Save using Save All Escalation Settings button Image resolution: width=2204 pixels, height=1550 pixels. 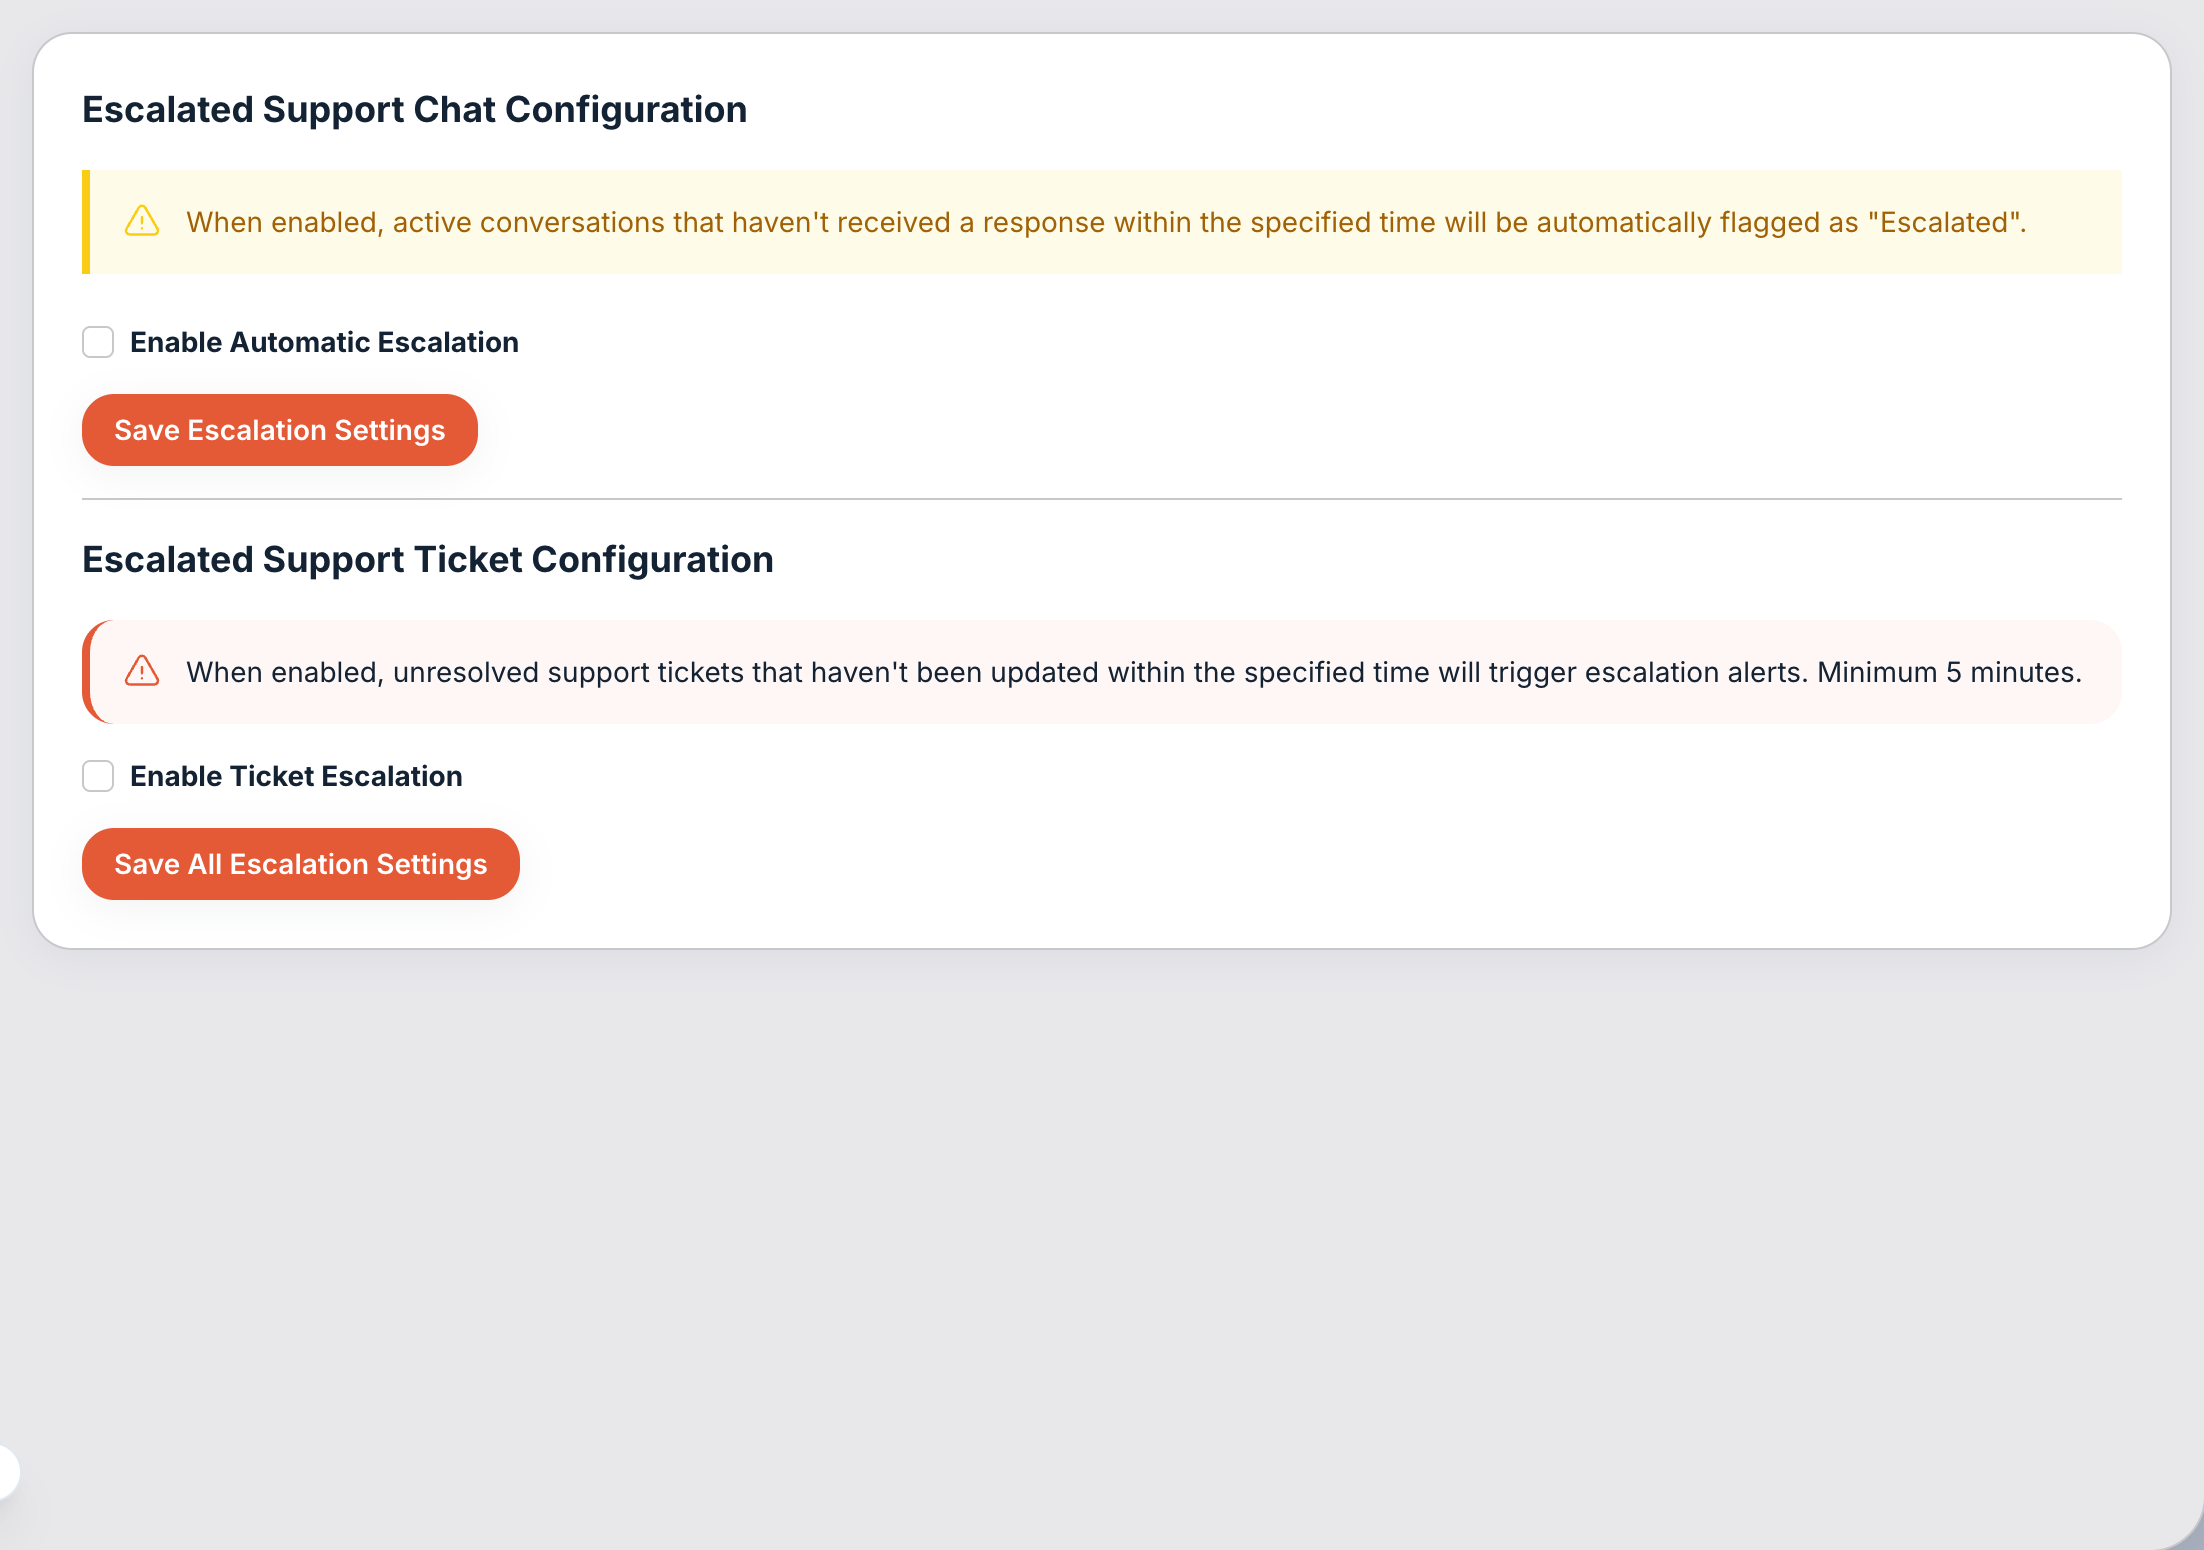pos(301,864)
